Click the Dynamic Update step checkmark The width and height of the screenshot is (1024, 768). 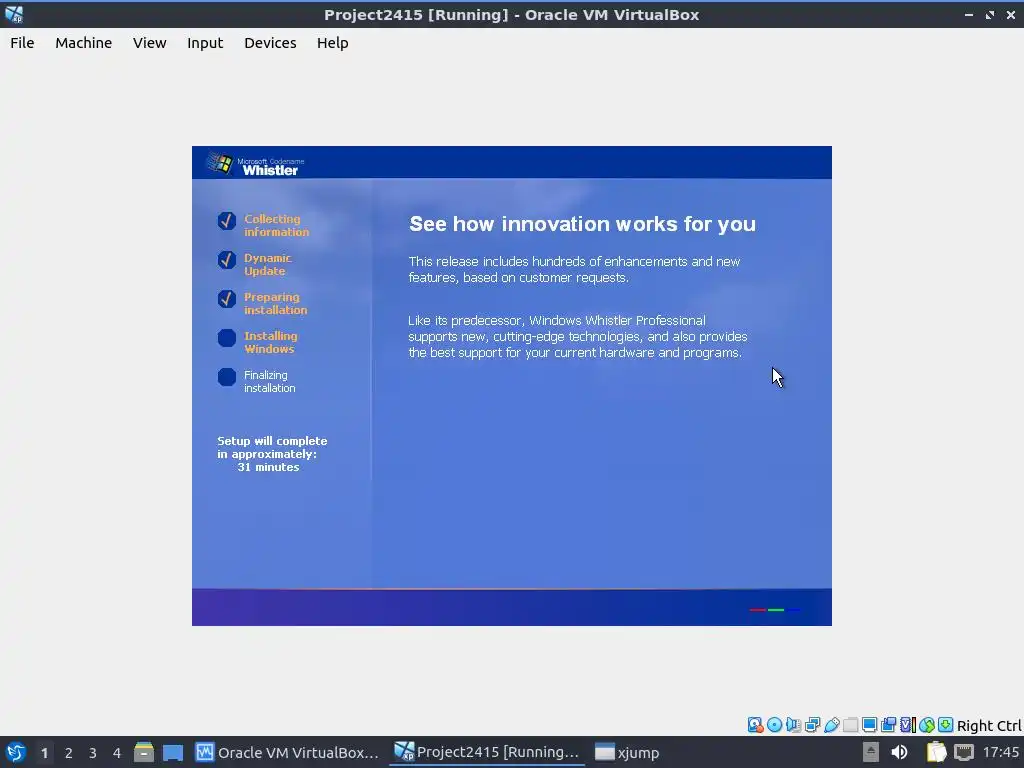coord(227,260)
